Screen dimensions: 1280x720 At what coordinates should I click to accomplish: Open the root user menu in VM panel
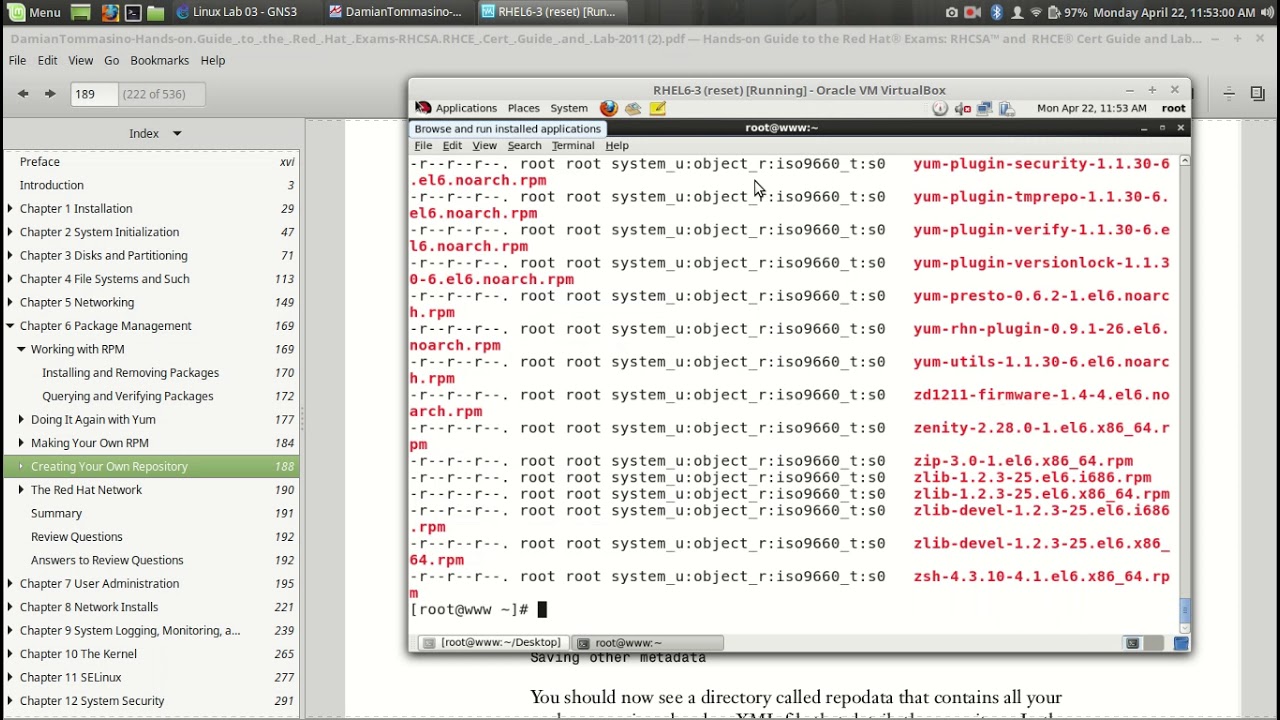(x=1173, y=108)
